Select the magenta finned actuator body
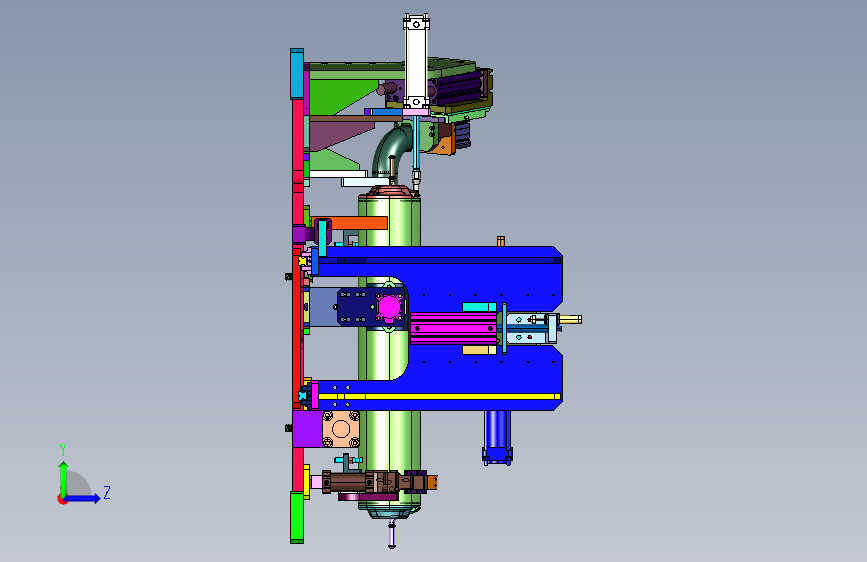867x562 pixels. click(453, 328)
